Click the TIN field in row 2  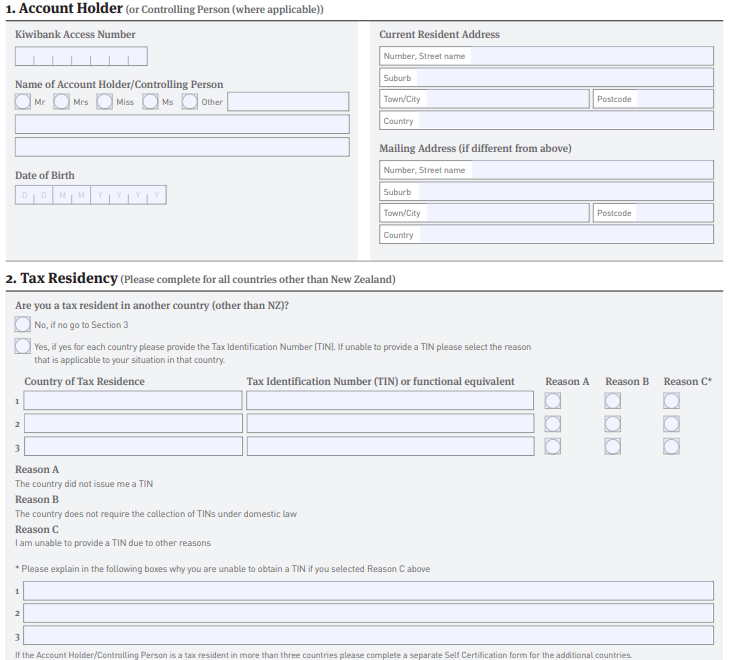point(390,423)
